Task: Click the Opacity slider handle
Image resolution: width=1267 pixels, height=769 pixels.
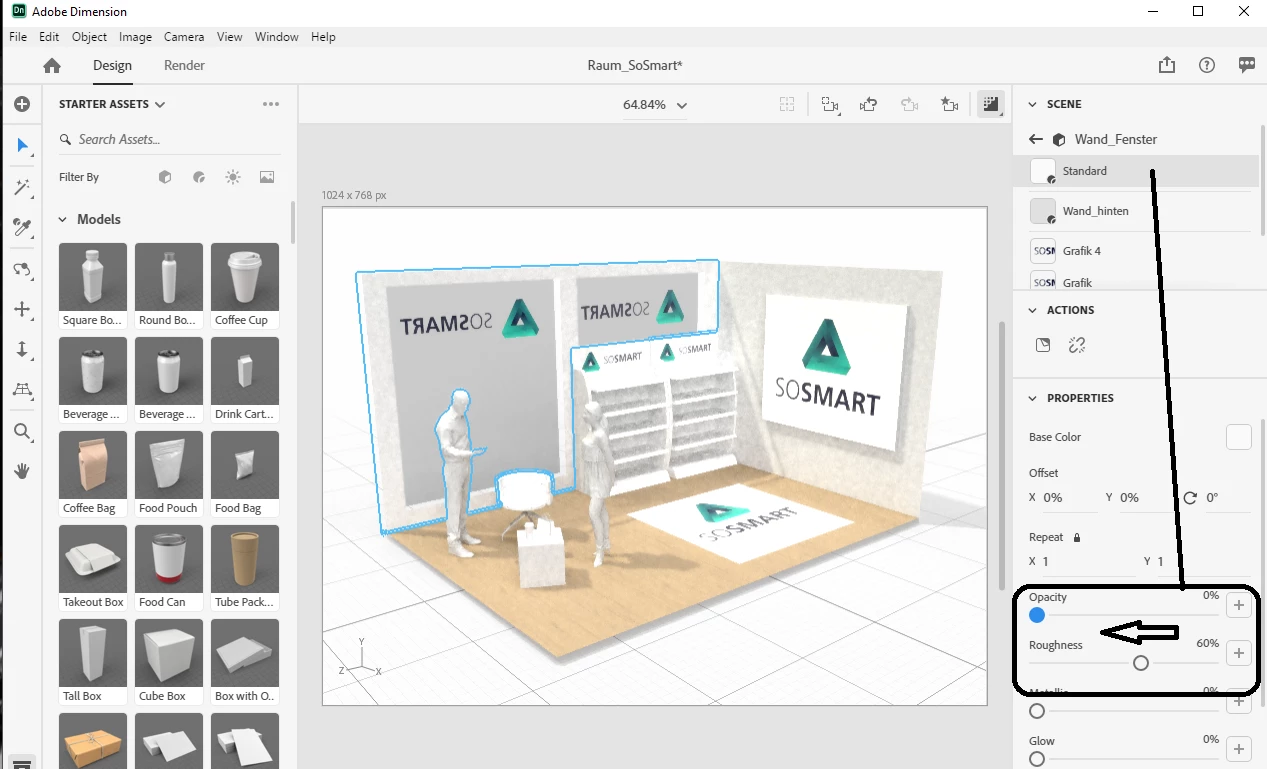Action: (1037, 615)
